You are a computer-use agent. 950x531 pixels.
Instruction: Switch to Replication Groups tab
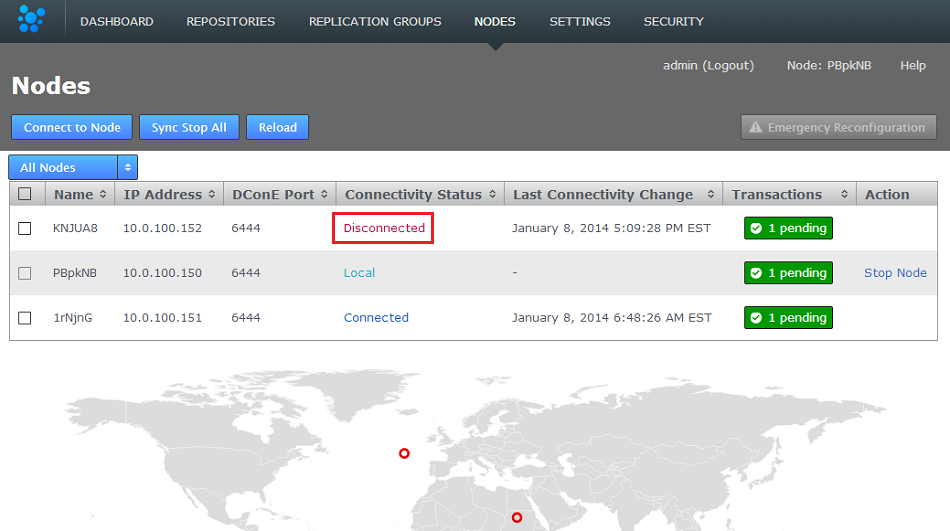pos(375,22)
